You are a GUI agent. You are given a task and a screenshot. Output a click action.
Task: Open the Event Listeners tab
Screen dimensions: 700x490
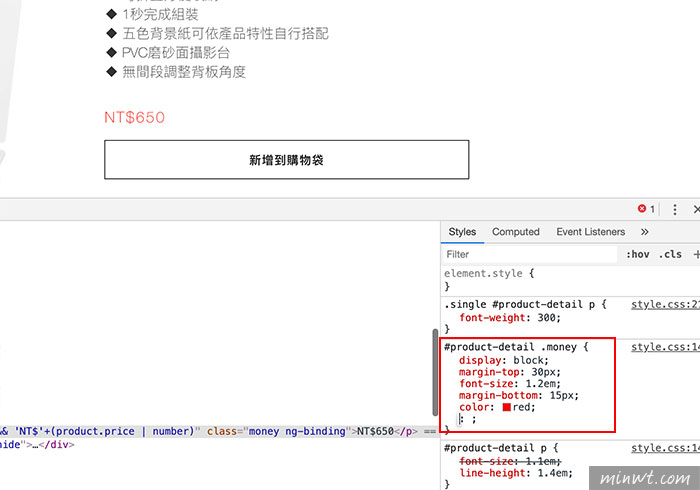click(590, 232)
